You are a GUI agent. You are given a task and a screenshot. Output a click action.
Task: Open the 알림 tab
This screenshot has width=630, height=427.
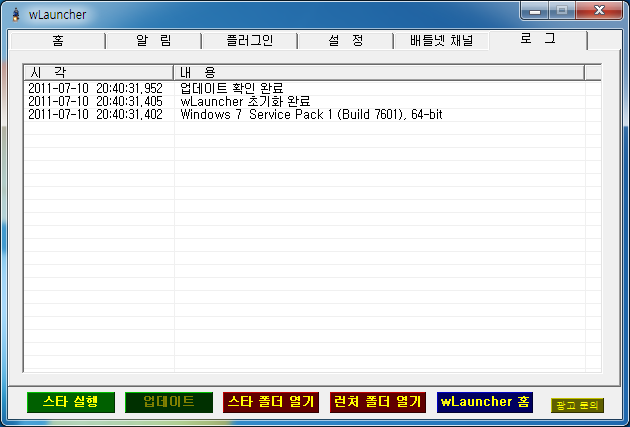154,41
